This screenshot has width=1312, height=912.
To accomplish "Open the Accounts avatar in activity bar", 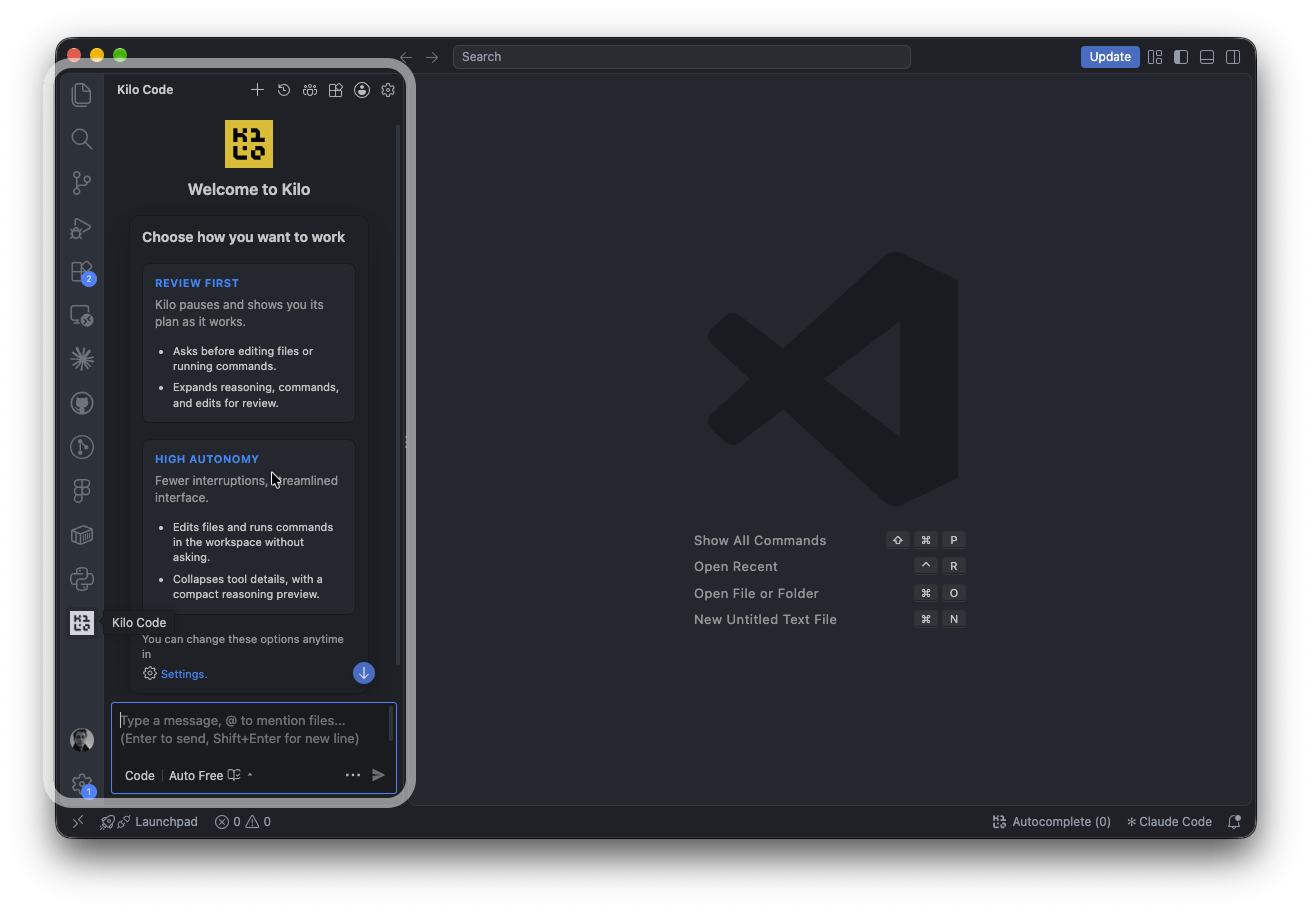I will tap(82, 740).
